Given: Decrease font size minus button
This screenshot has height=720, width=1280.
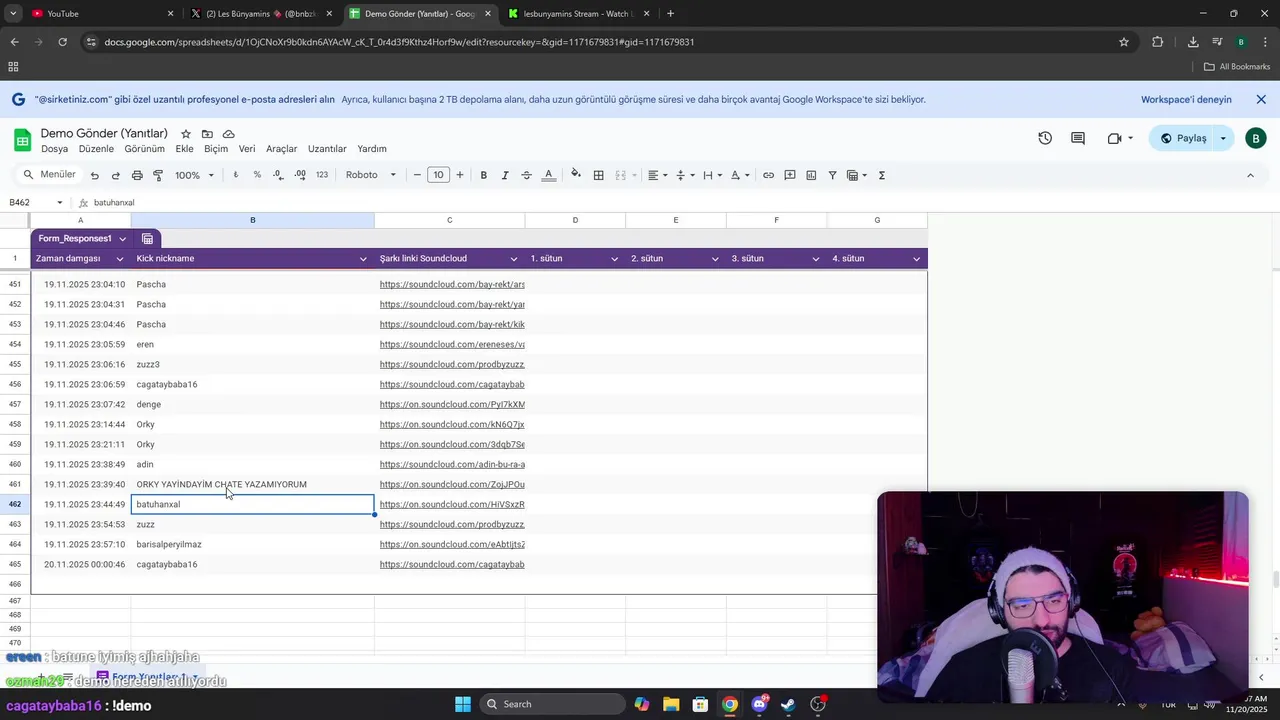Looking at the screenshot, I should click(x=417, y=175).
